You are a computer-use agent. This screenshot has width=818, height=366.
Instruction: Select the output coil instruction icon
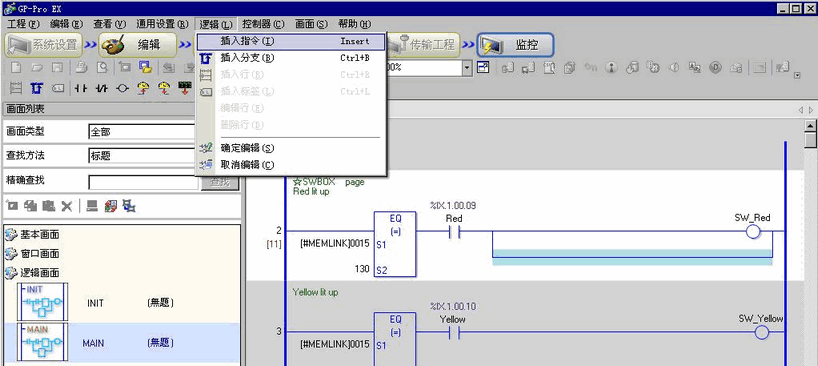click(x=122, y=89)
